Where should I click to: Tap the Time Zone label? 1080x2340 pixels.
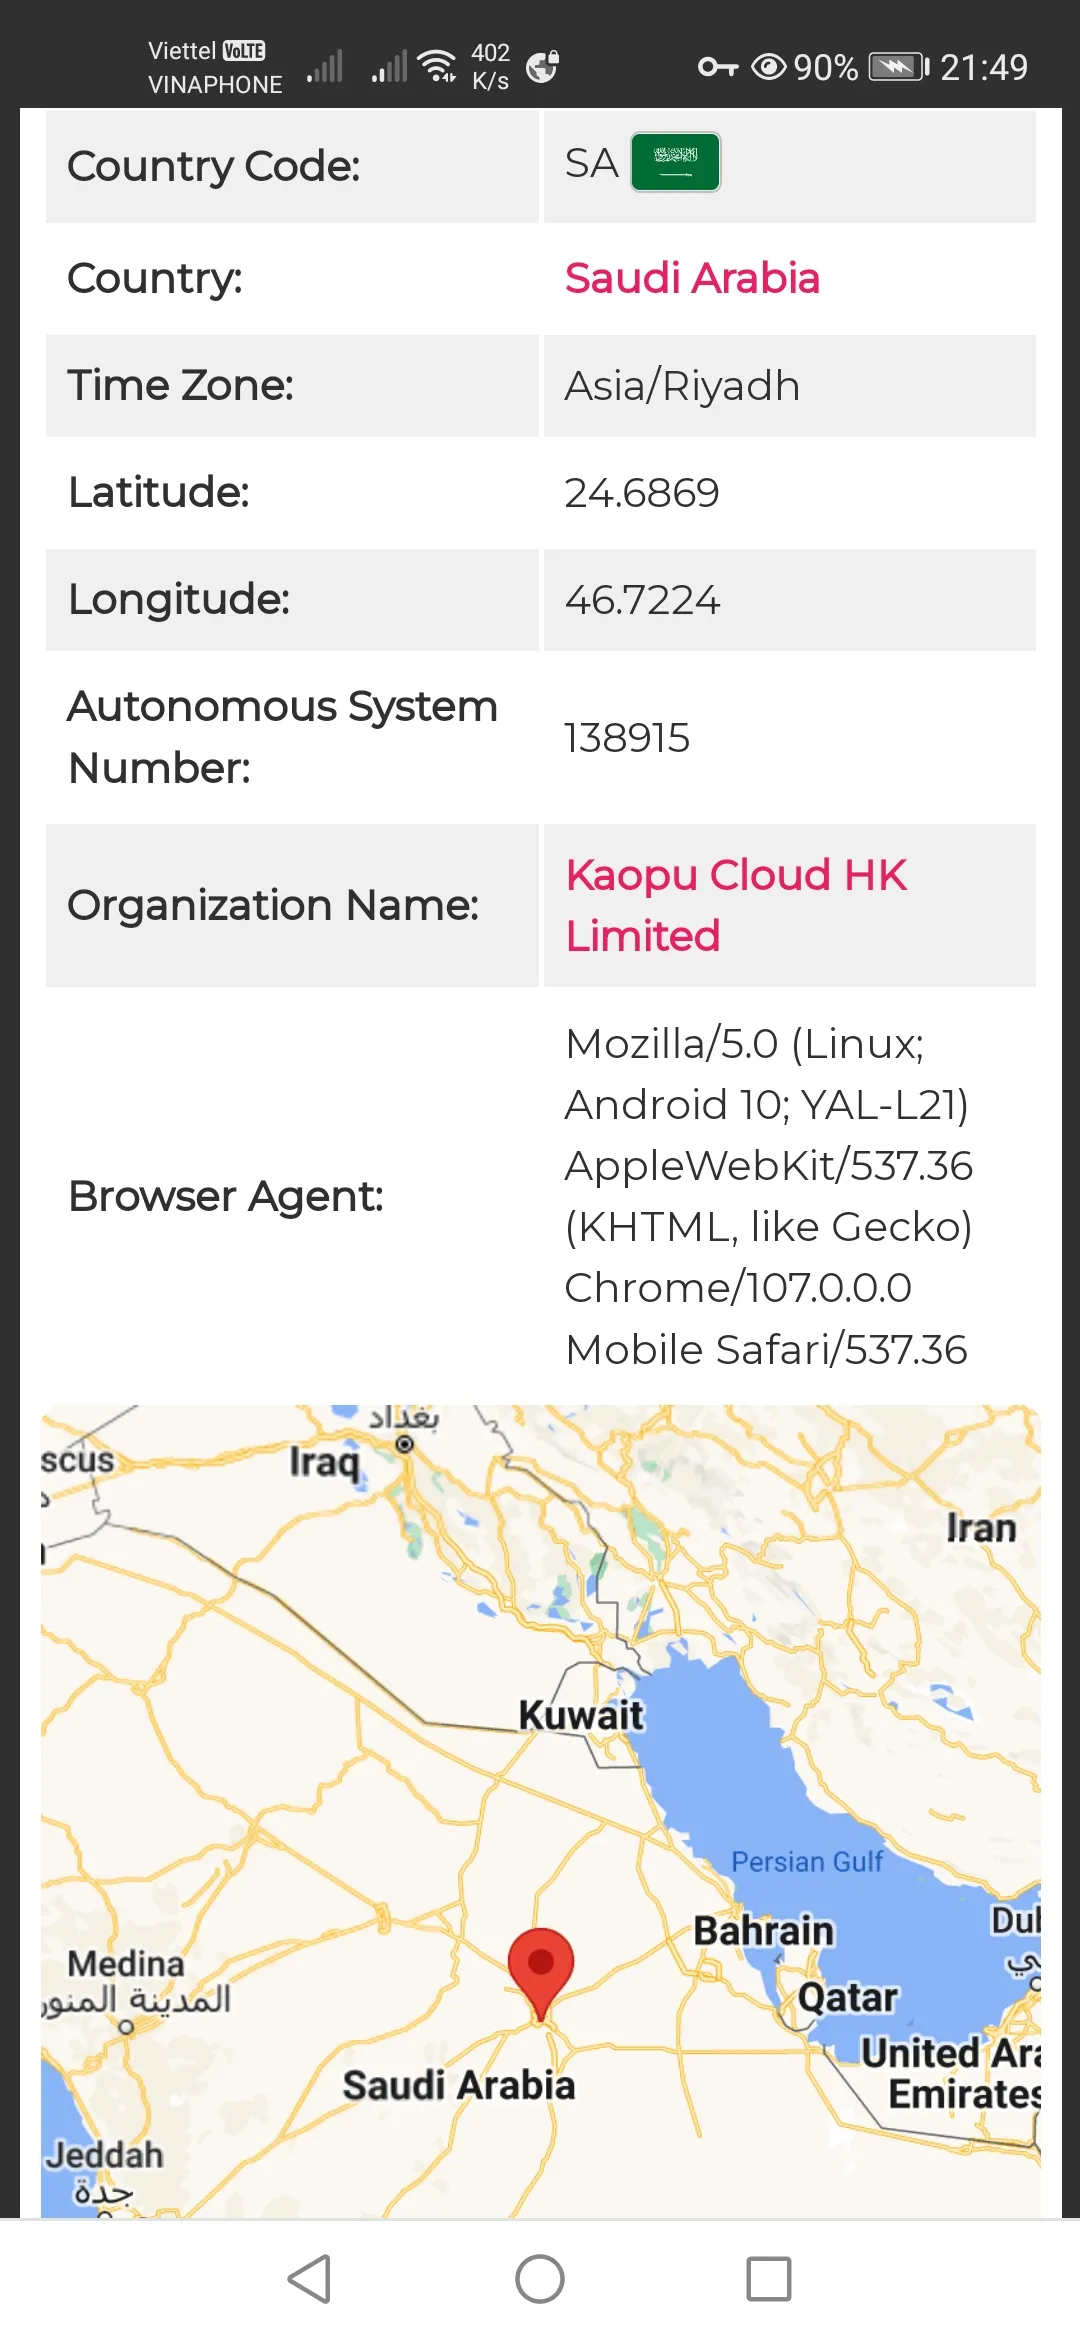coord(180,385)
